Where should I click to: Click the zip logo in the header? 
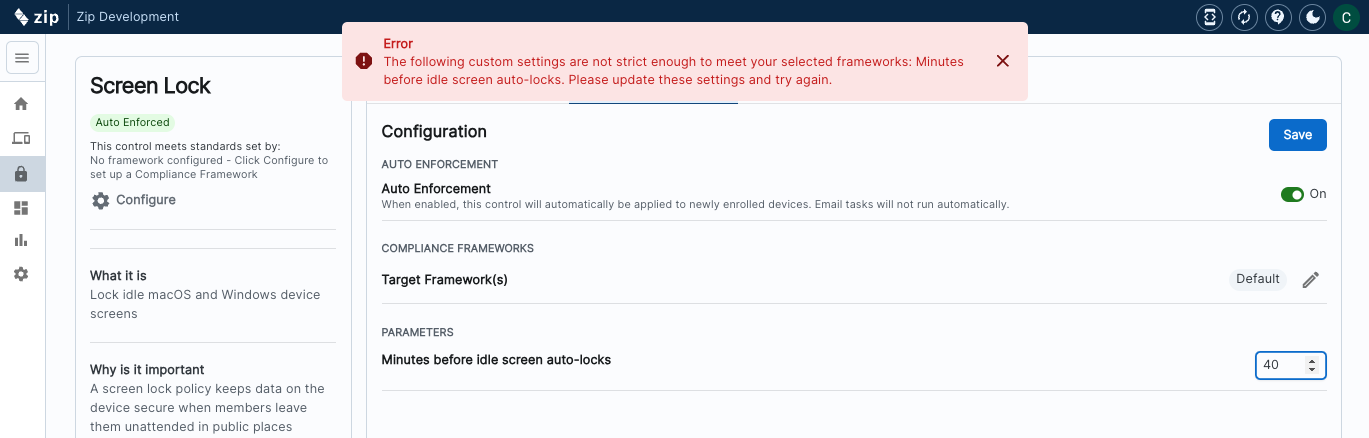(37, 17)
